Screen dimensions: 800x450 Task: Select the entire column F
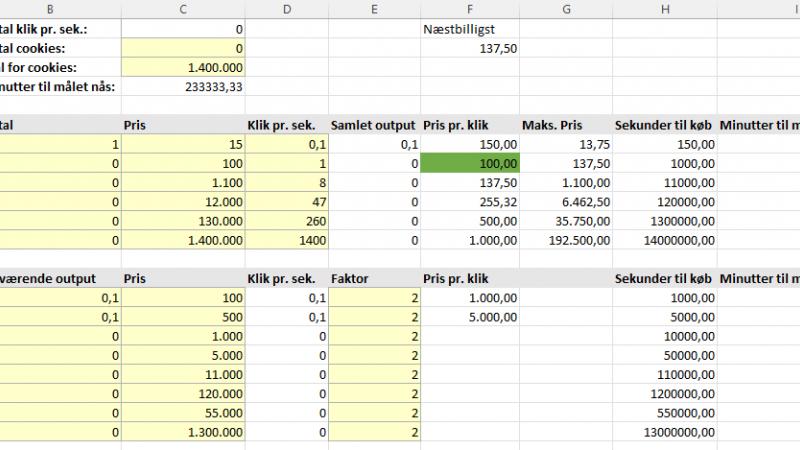(x=469, y=9)
